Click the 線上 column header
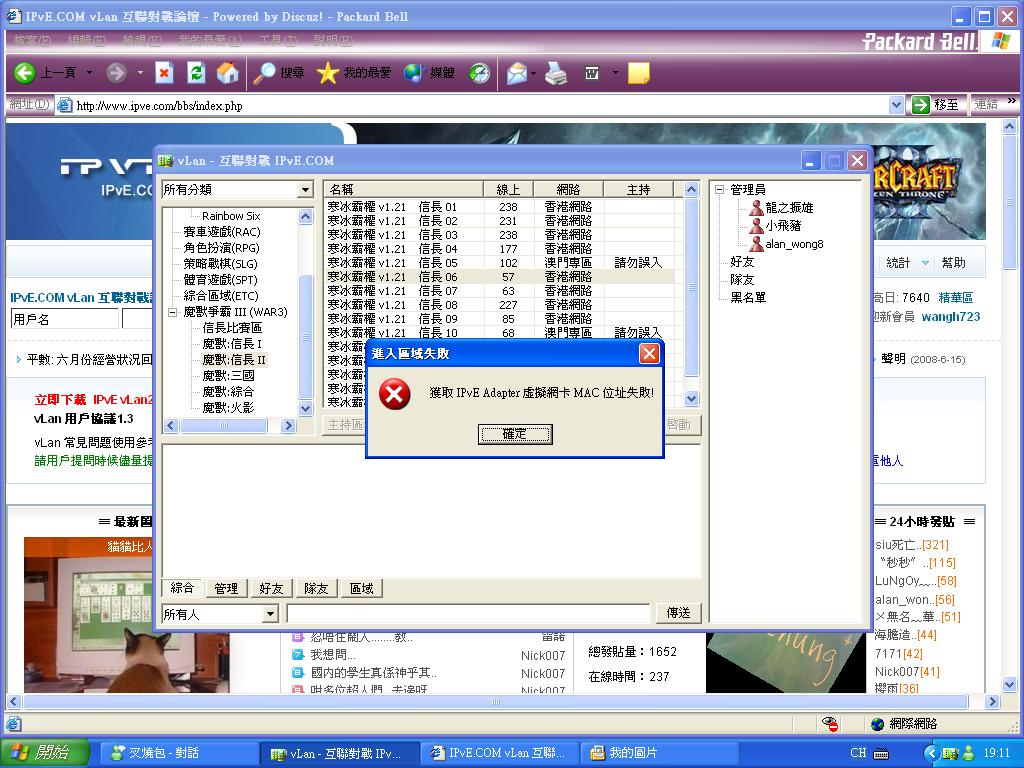The image size is (1024, 768). 508,189
